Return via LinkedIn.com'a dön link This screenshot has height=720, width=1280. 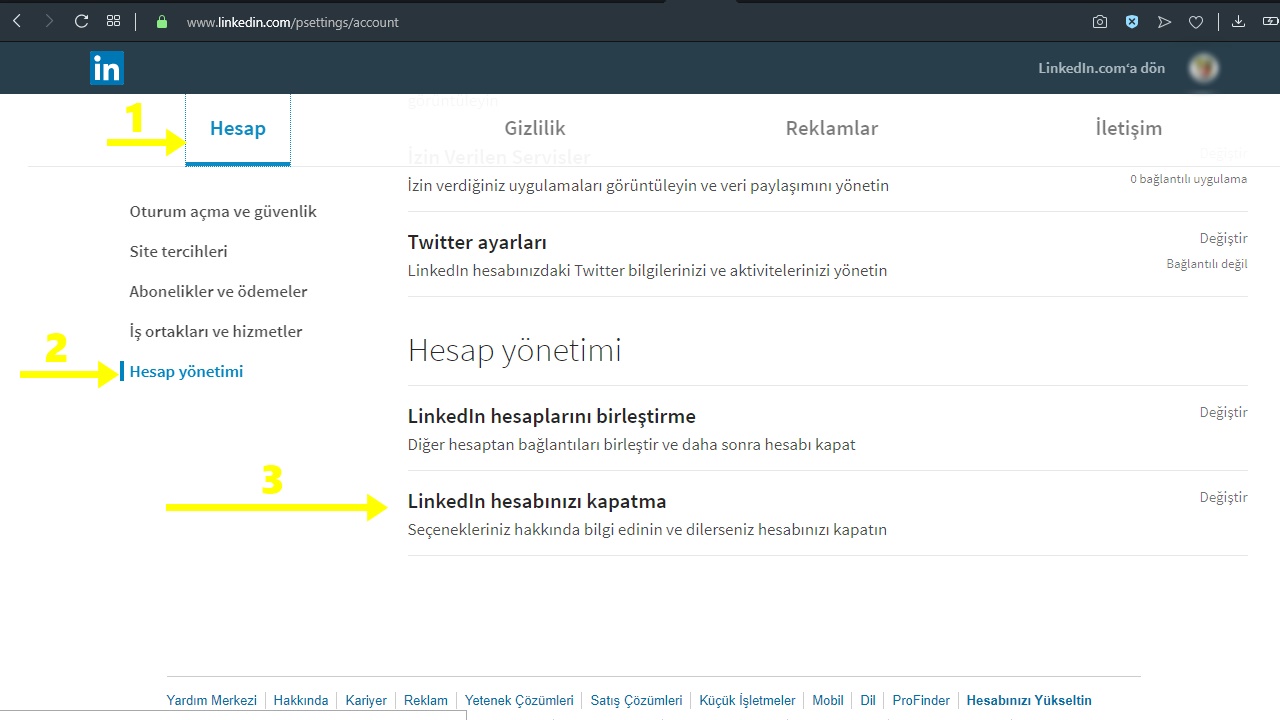pos(1101,68)
